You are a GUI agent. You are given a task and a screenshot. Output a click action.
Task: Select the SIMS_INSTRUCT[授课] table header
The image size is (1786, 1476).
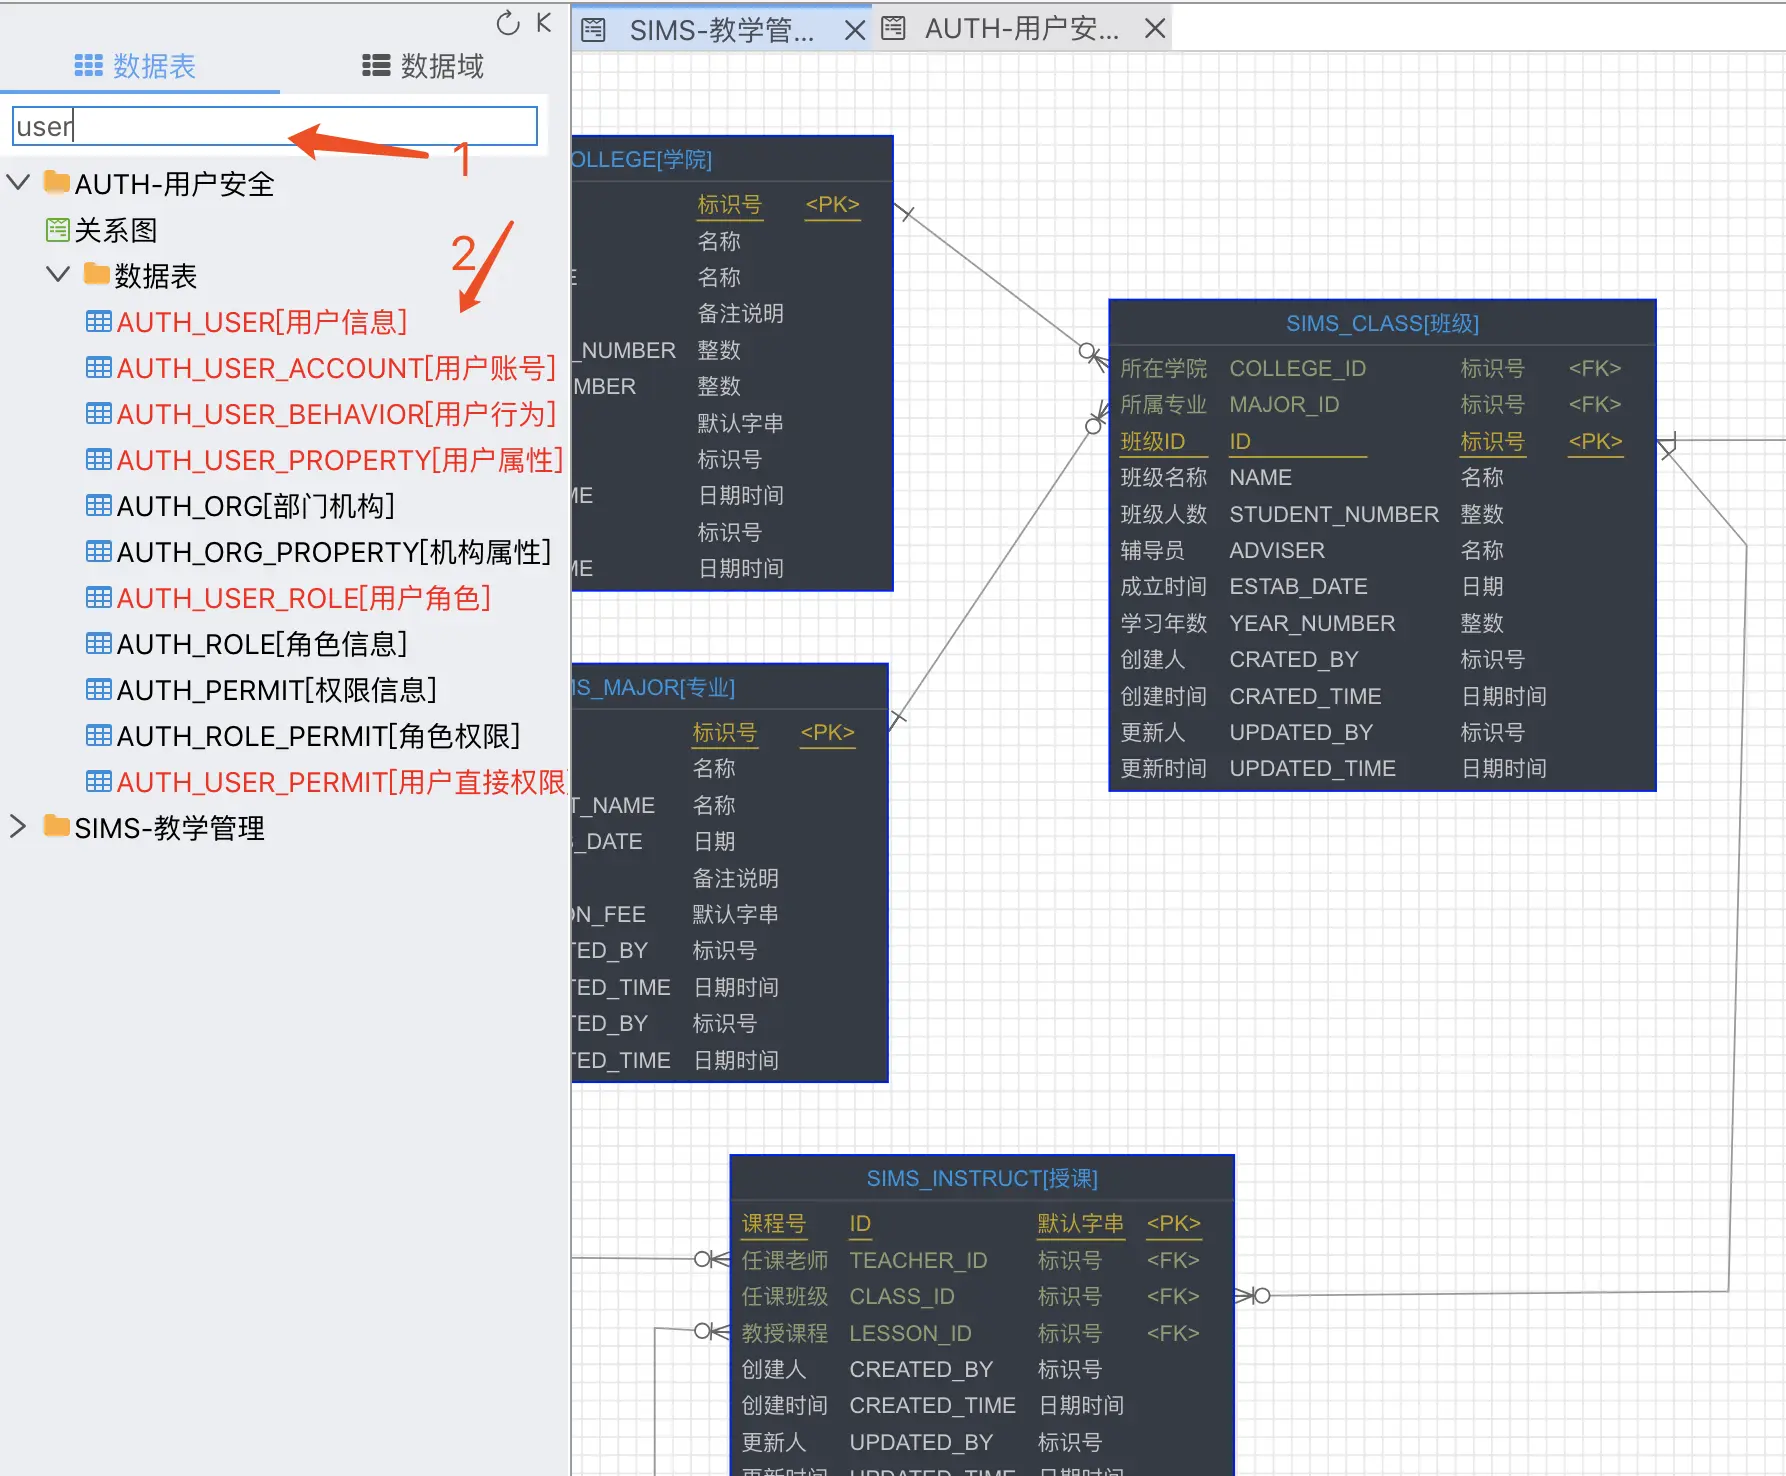pyautogui.click(x=982, y=1178)
